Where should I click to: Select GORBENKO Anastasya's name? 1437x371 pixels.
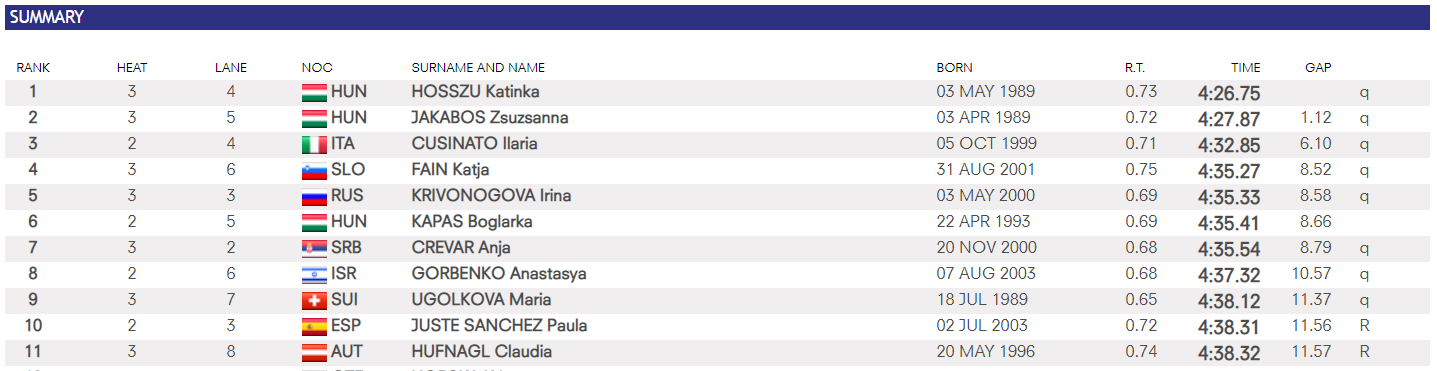(x=499, y=274)
